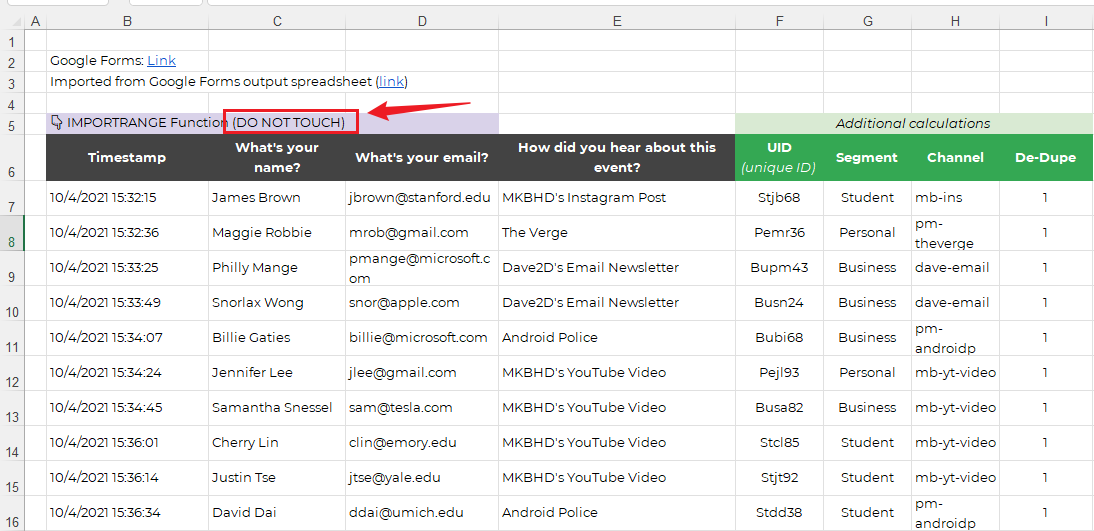Viewport: 1094px width, 531px height.
Task: Click the Additional calculations header cell
Action: 914,124
